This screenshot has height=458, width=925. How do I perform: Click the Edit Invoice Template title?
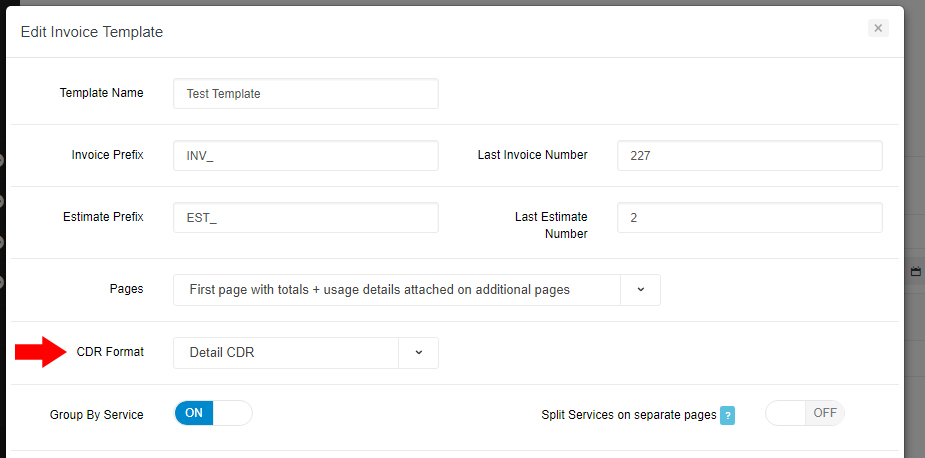(x=92, y=32)
